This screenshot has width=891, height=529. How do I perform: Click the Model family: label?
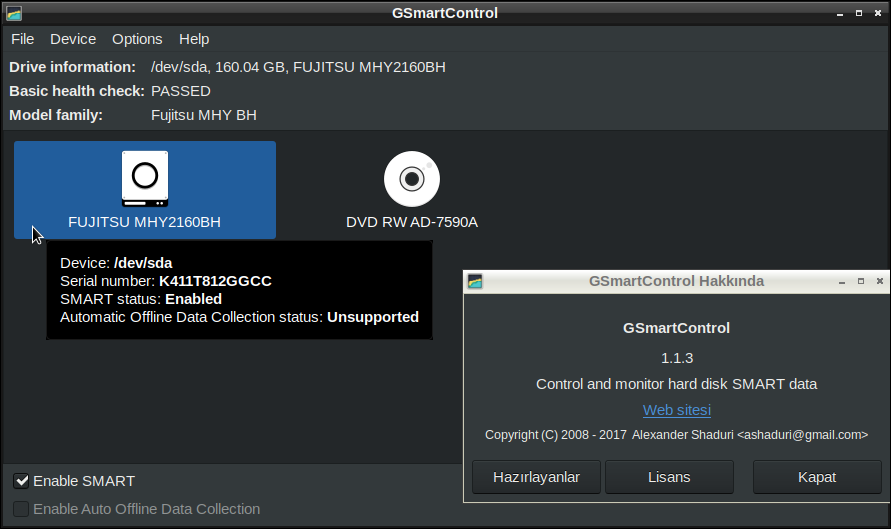pos(56,115)
